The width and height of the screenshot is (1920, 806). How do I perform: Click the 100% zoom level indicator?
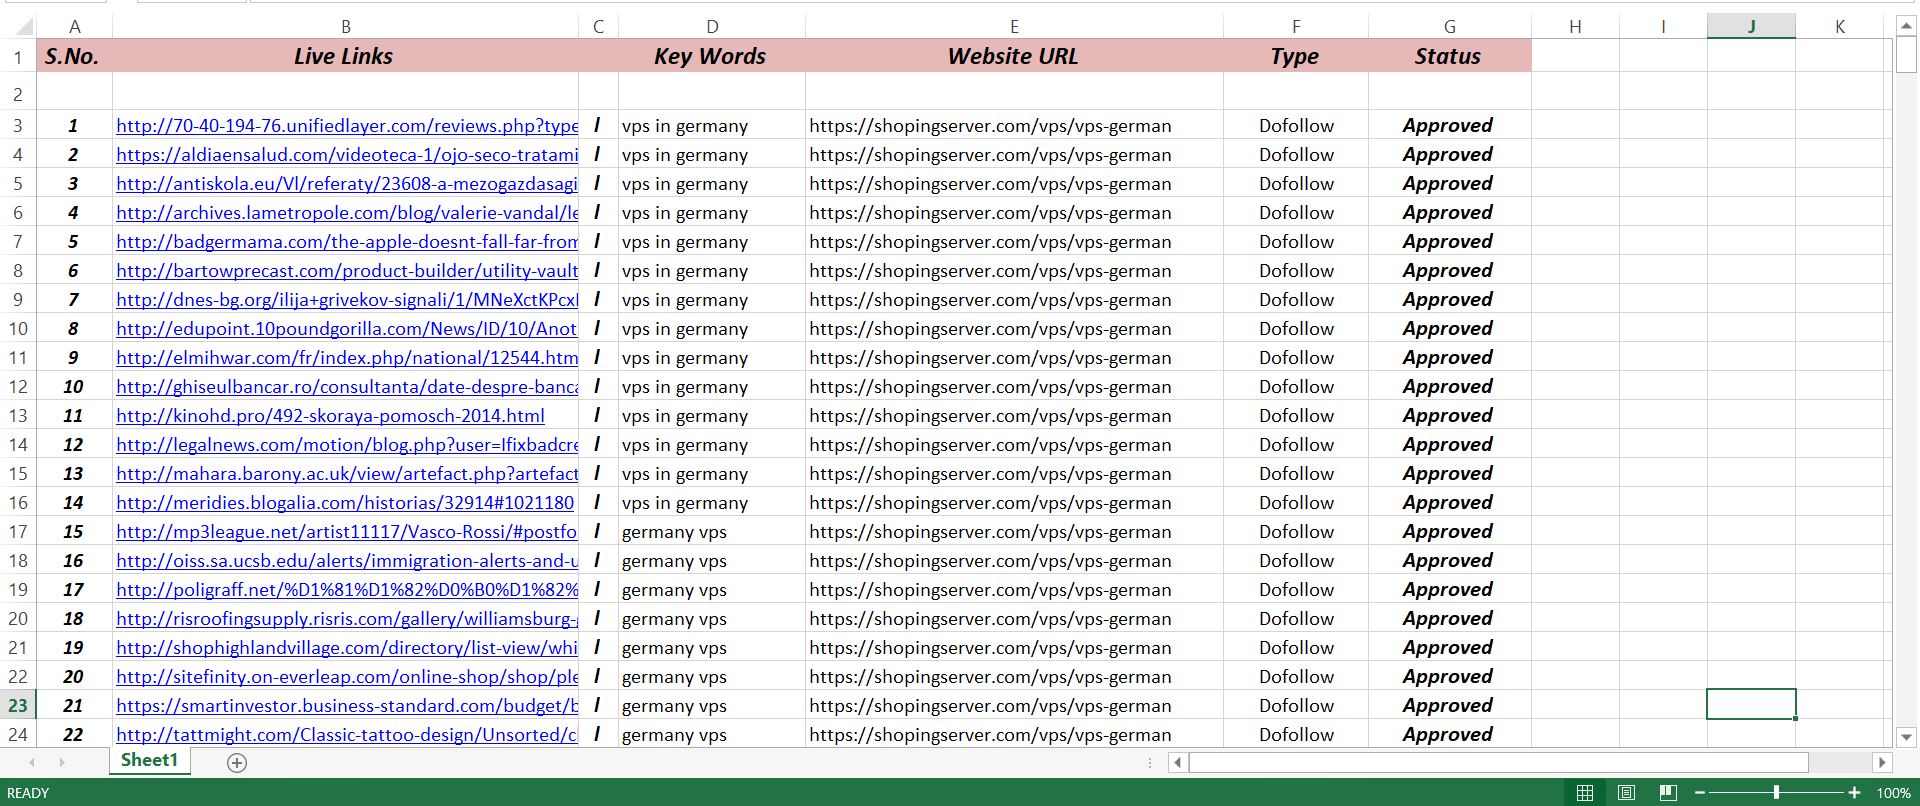coord(1893,793)
